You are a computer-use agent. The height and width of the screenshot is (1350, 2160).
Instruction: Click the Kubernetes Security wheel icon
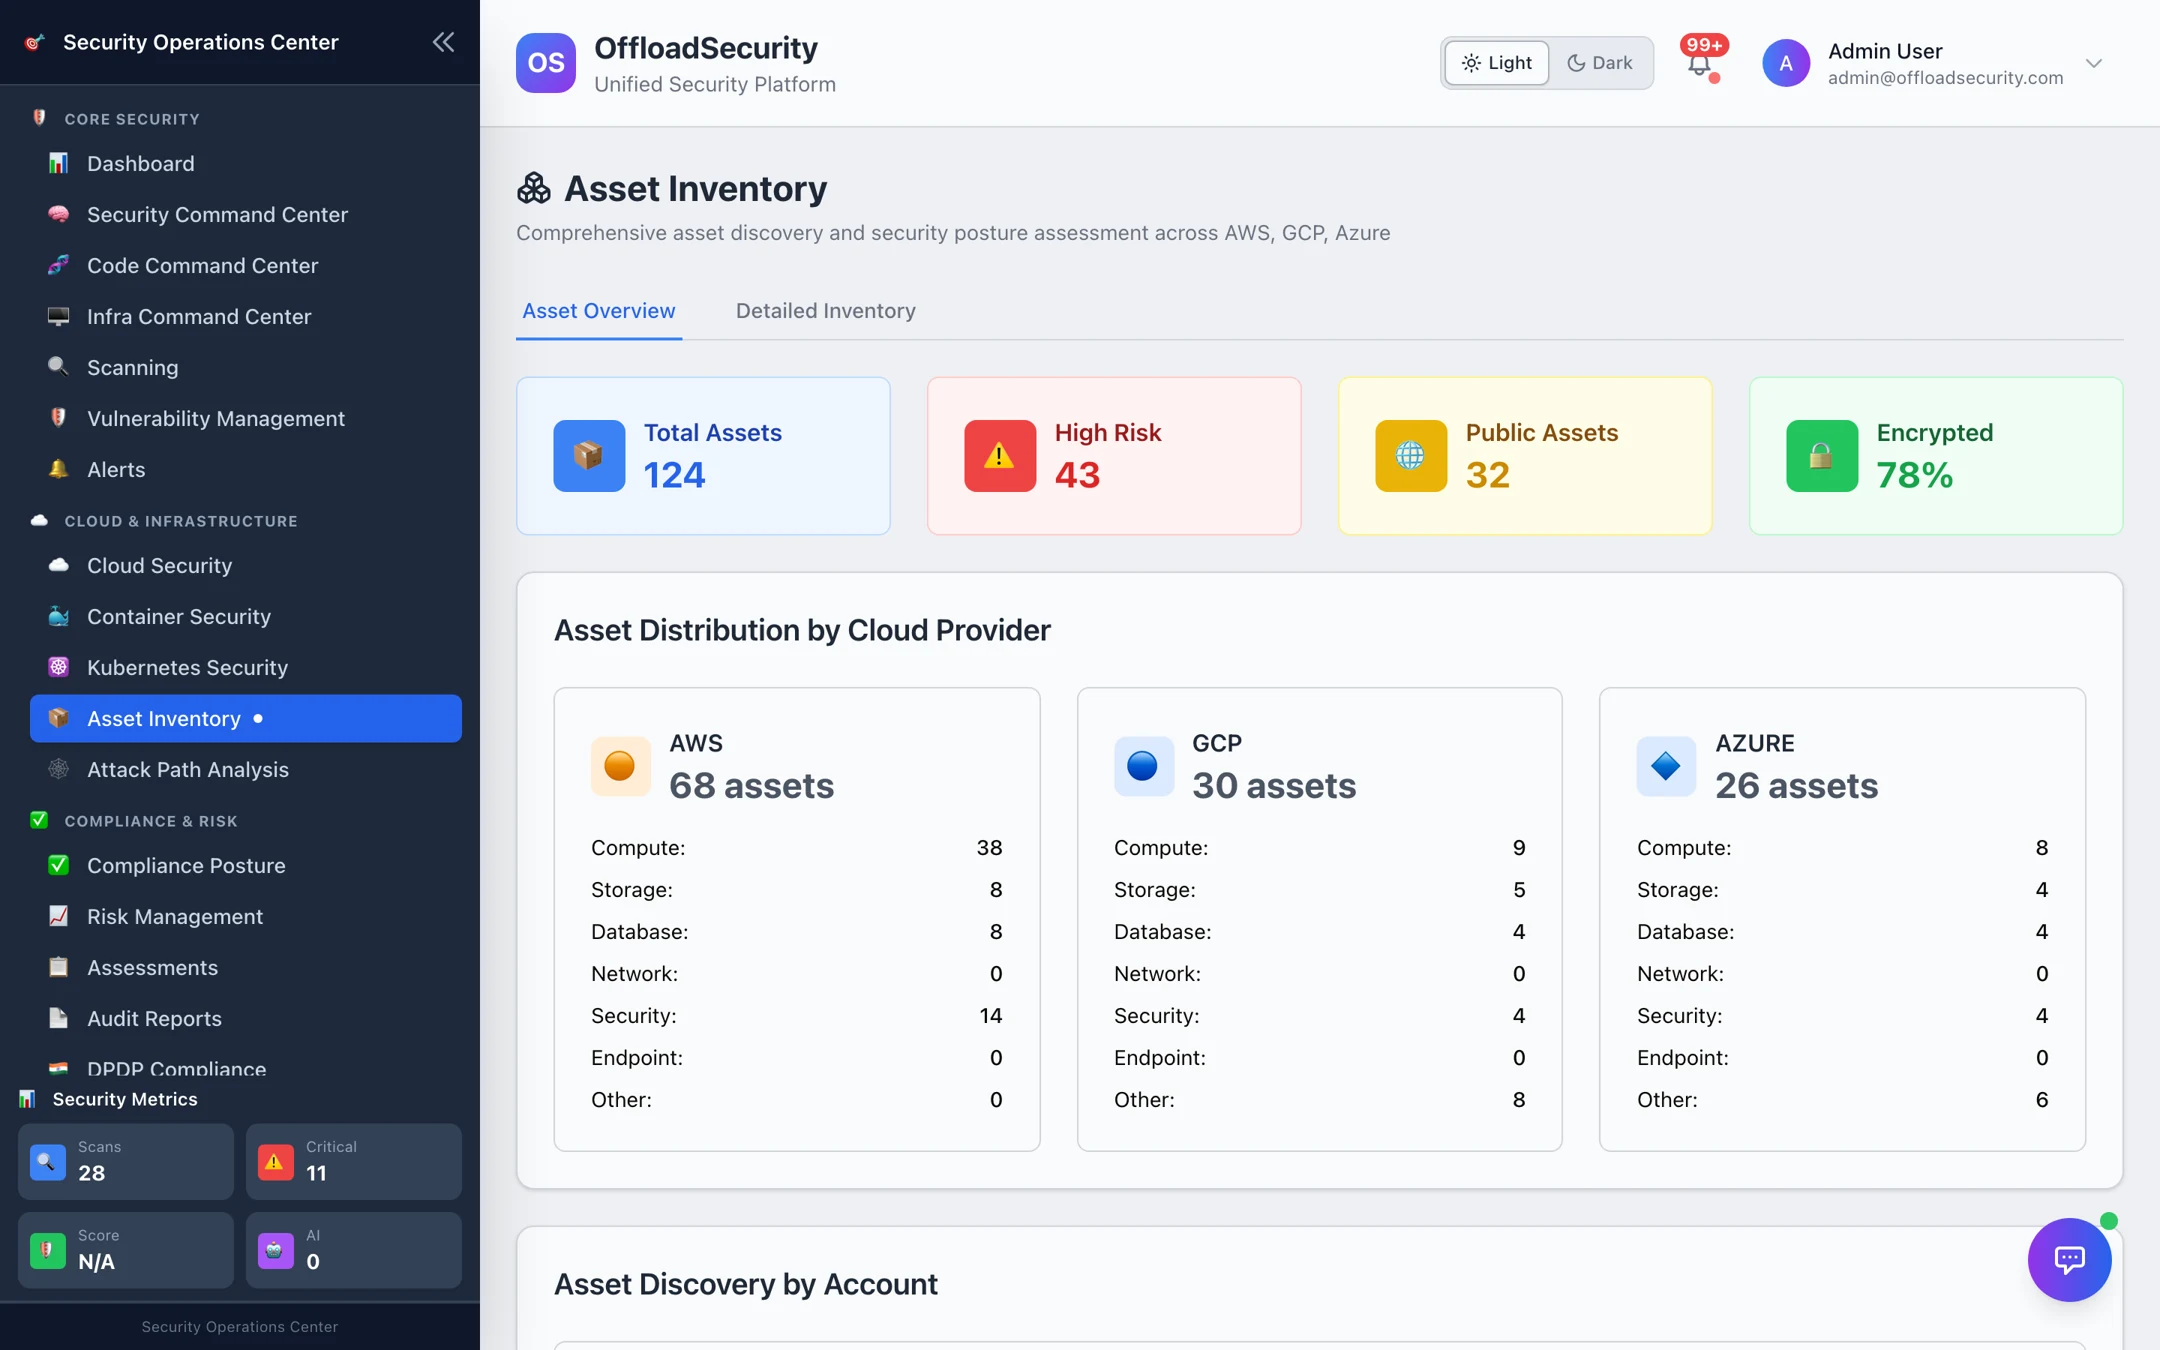pyautogui.click(x=58, y=666)
